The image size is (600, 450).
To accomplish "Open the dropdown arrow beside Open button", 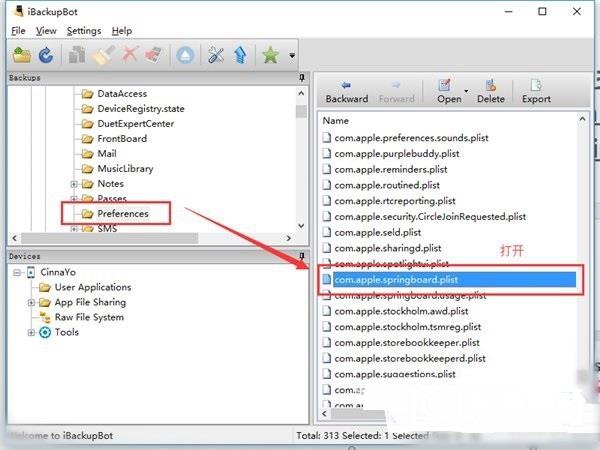I will [465, 87].
